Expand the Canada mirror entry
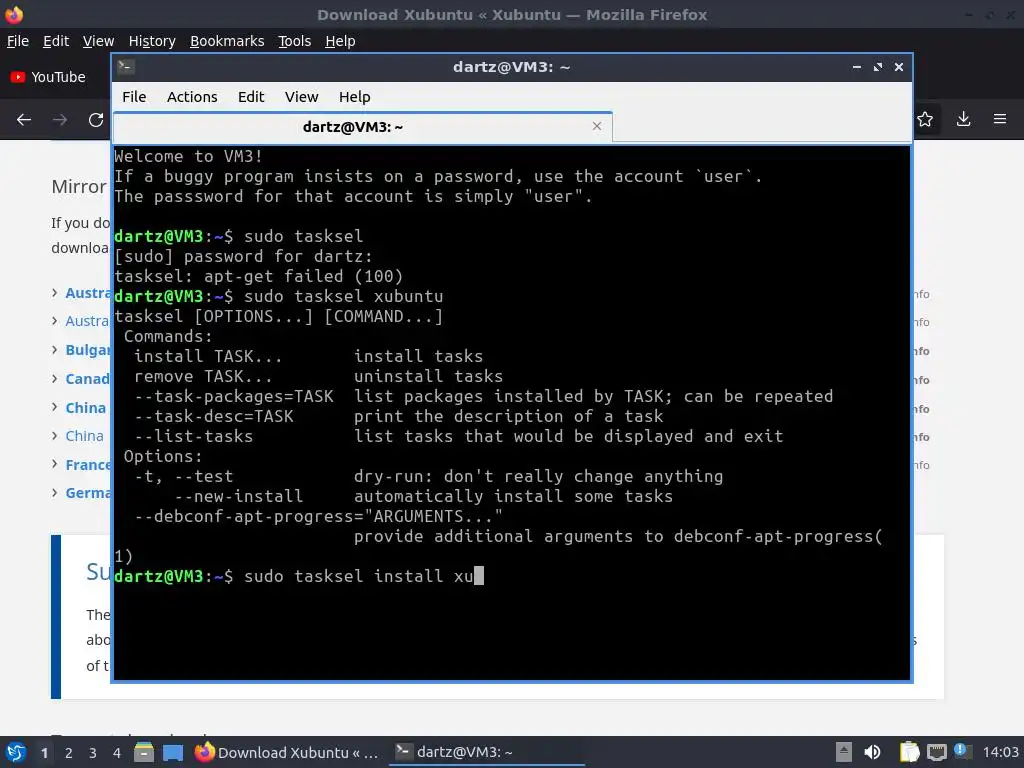Screen dimensions: 1024x768 (55, 378)
